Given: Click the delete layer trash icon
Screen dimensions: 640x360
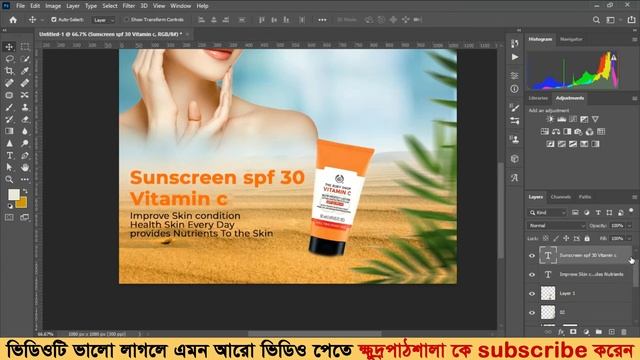Looking at the screenshot, I should [x=624, y=332].
